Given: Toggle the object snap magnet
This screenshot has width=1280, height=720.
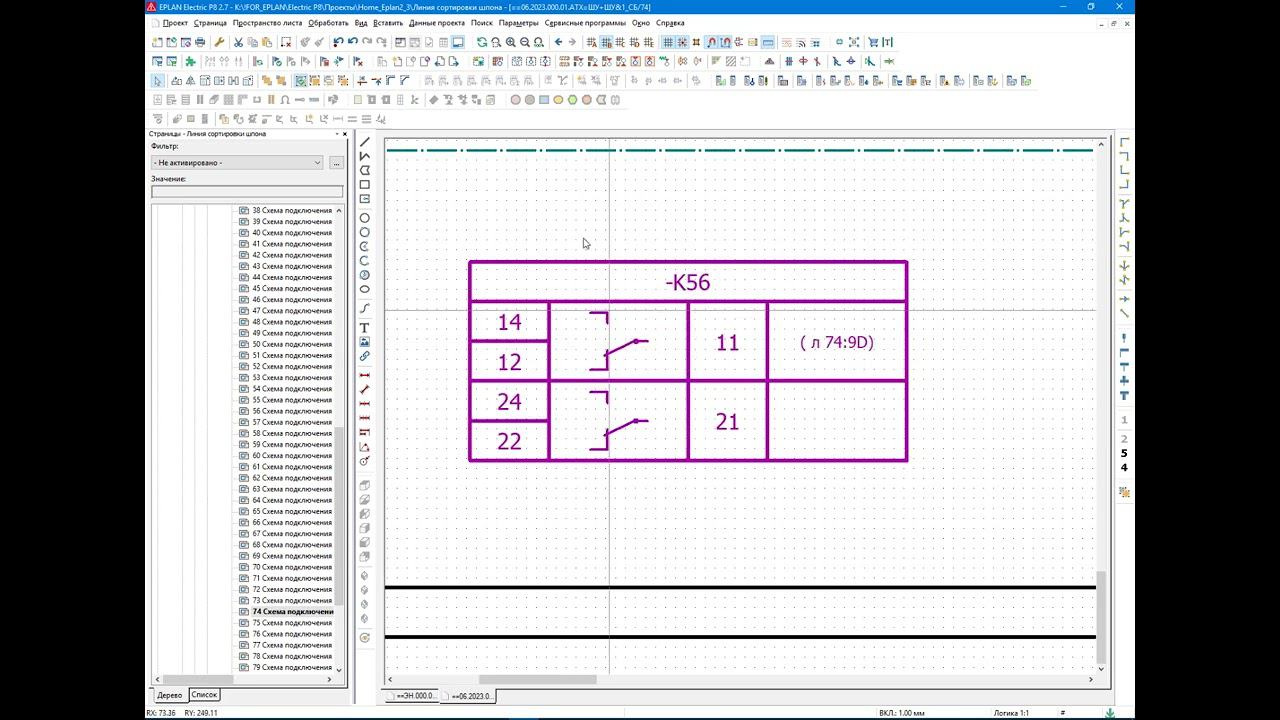Looking at the screenshot, I should point(710,42).
